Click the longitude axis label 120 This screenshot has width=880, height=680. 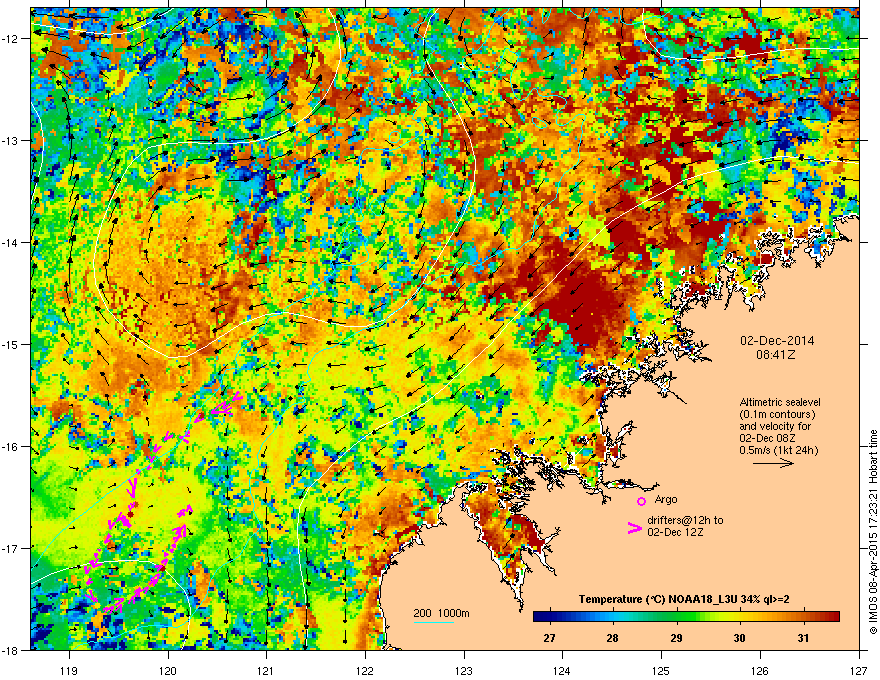(168, 671)
